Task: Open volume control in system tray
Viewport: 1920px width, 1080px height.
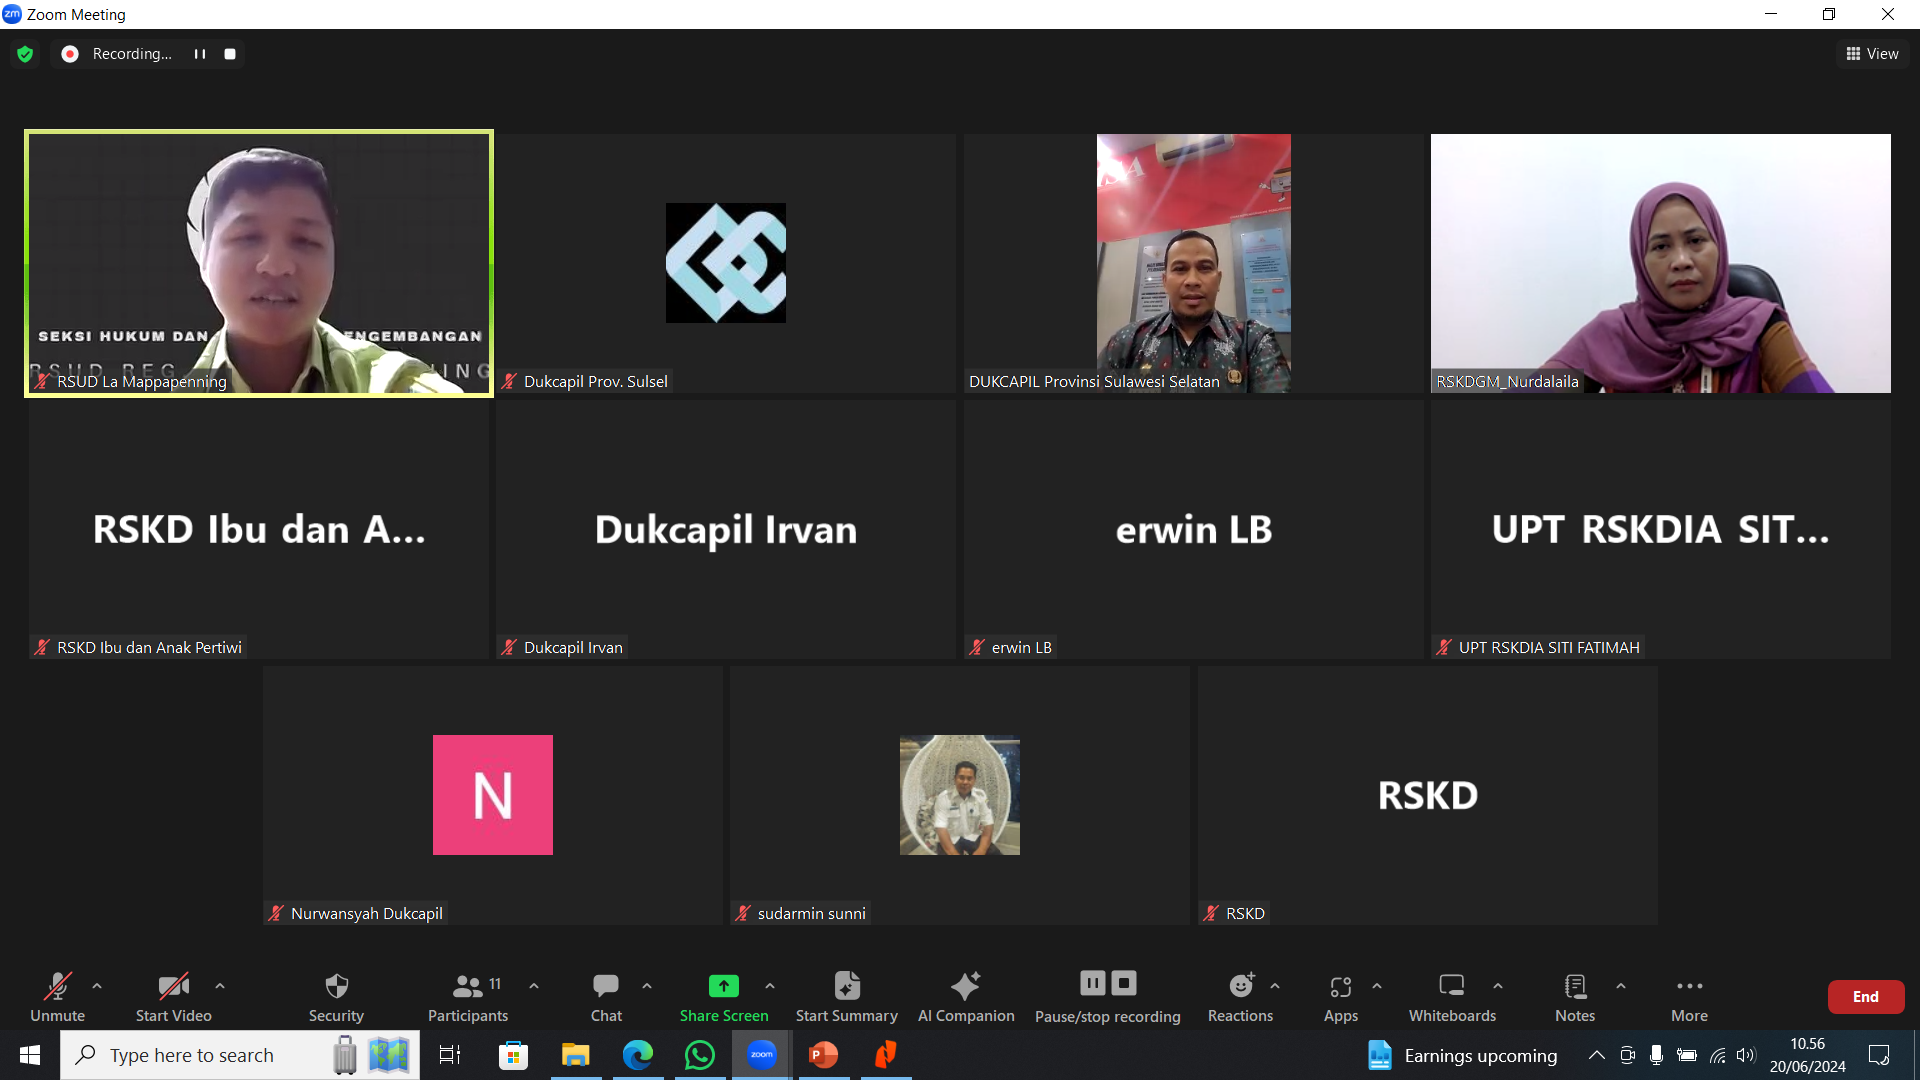Action: coord(1746,1055)
